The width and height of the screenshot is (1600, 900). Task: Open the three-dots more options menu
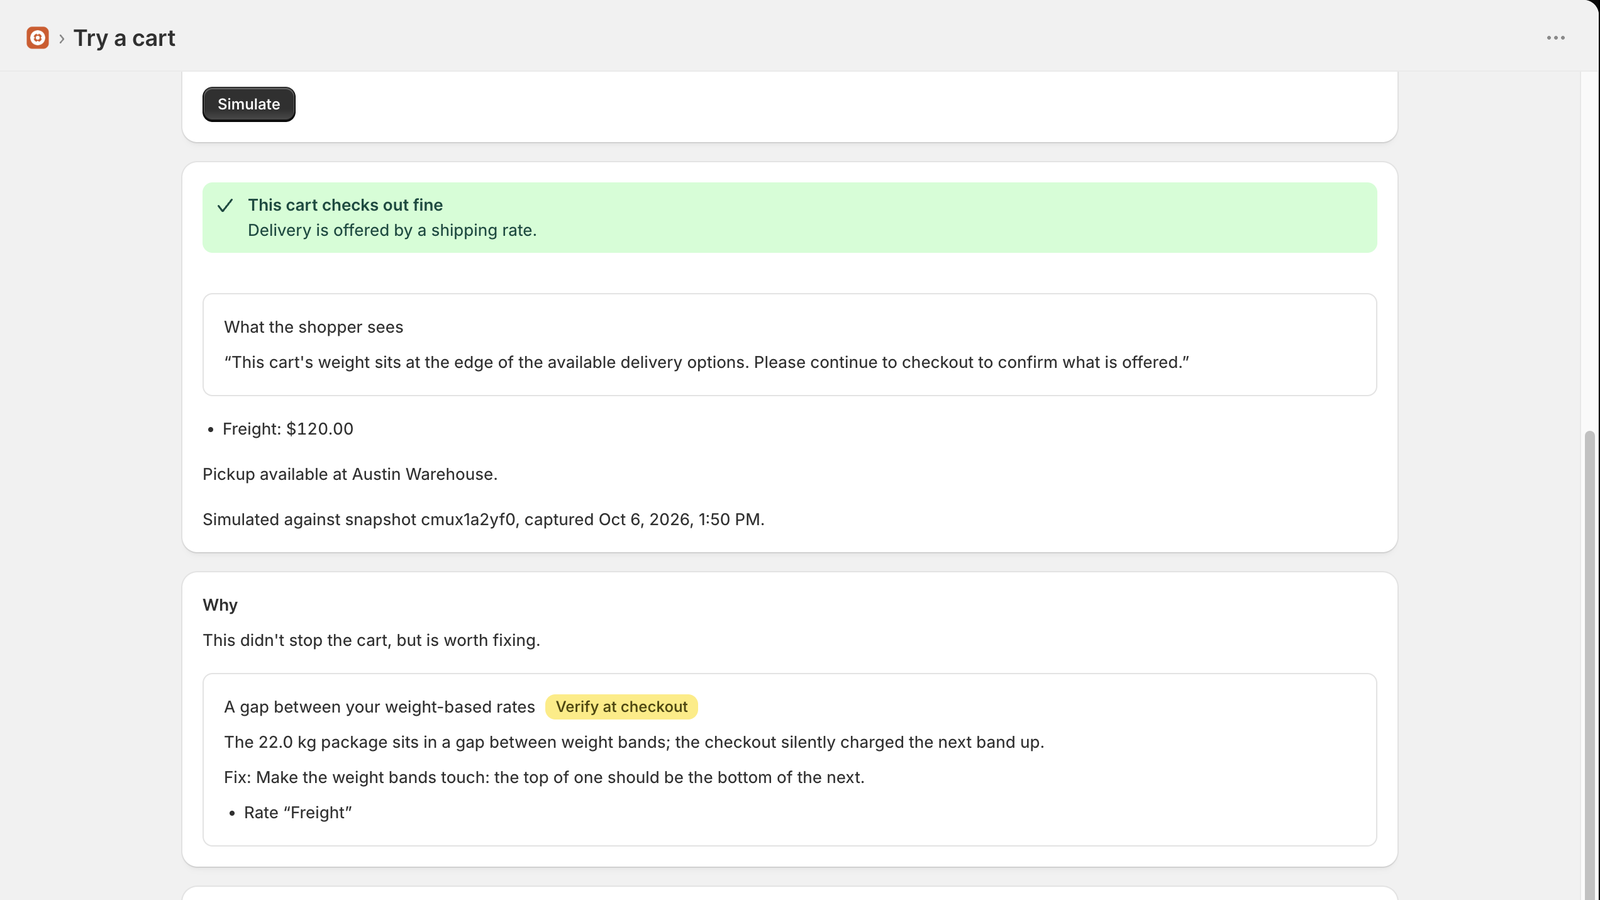(1556, 38)
